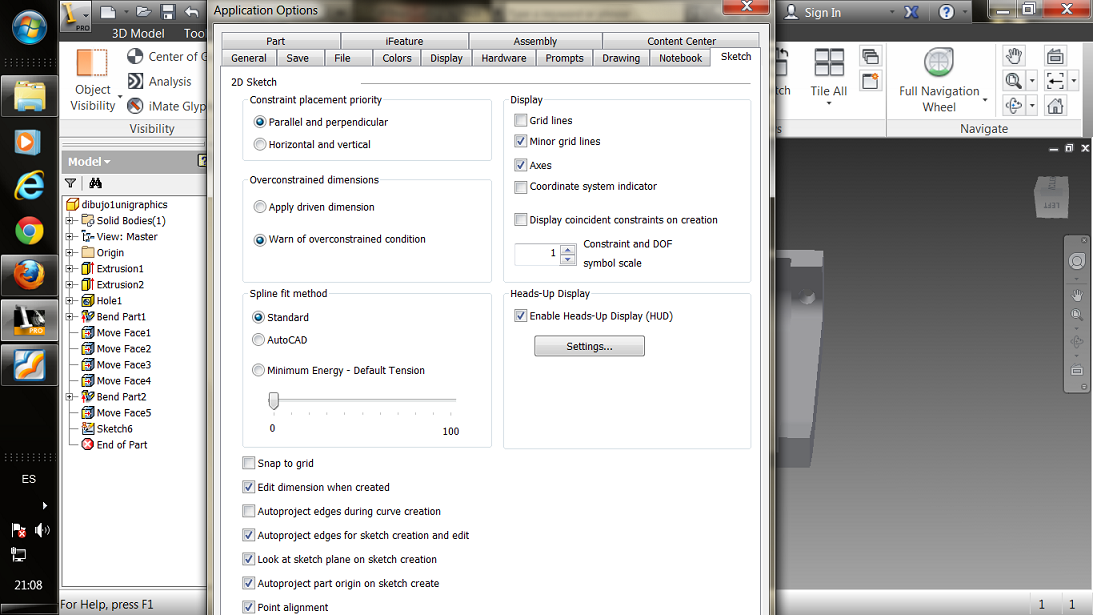Enable the Grid lines checkbox
This screenshot has width=1093, height=615.
pos(519,119)
